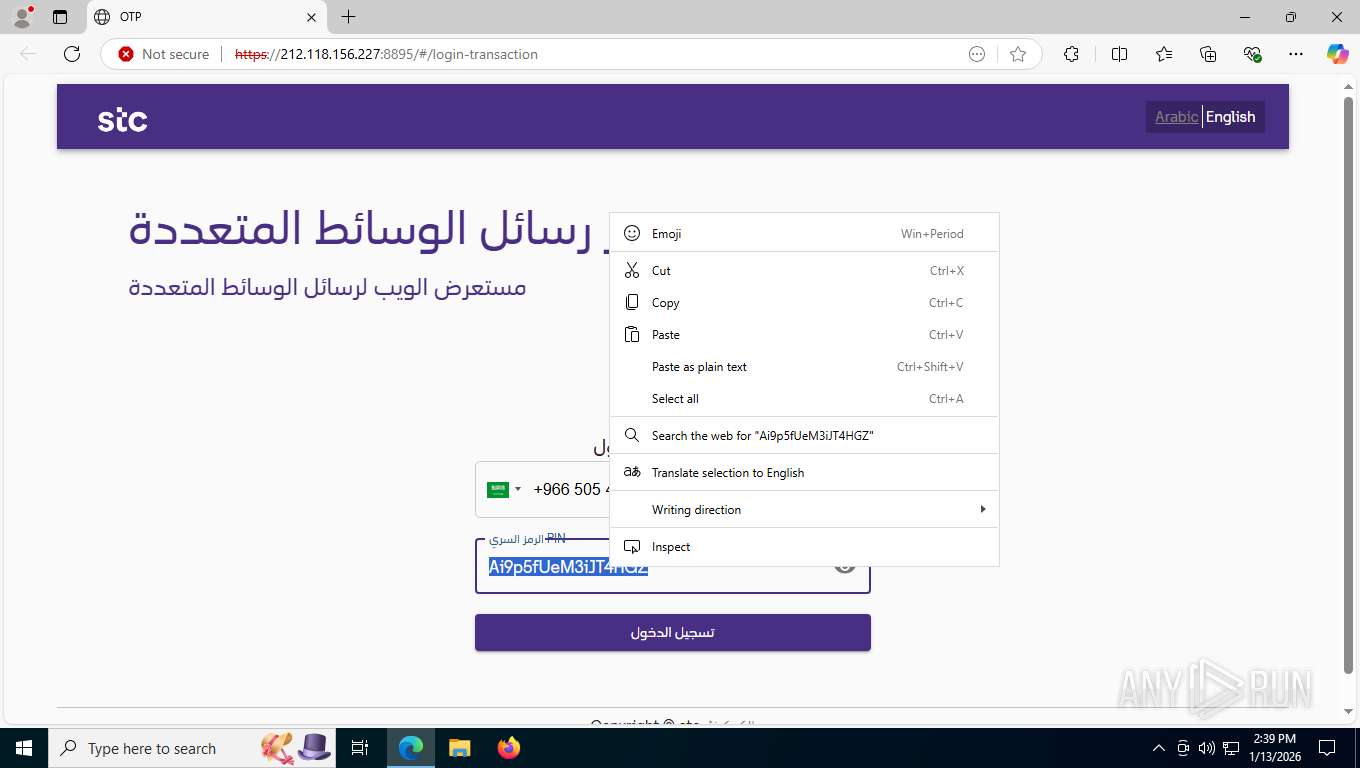This screenshot has width=1360, height=768.
Task: Open a new tab with plus button
Action: (x=348, y=17)
